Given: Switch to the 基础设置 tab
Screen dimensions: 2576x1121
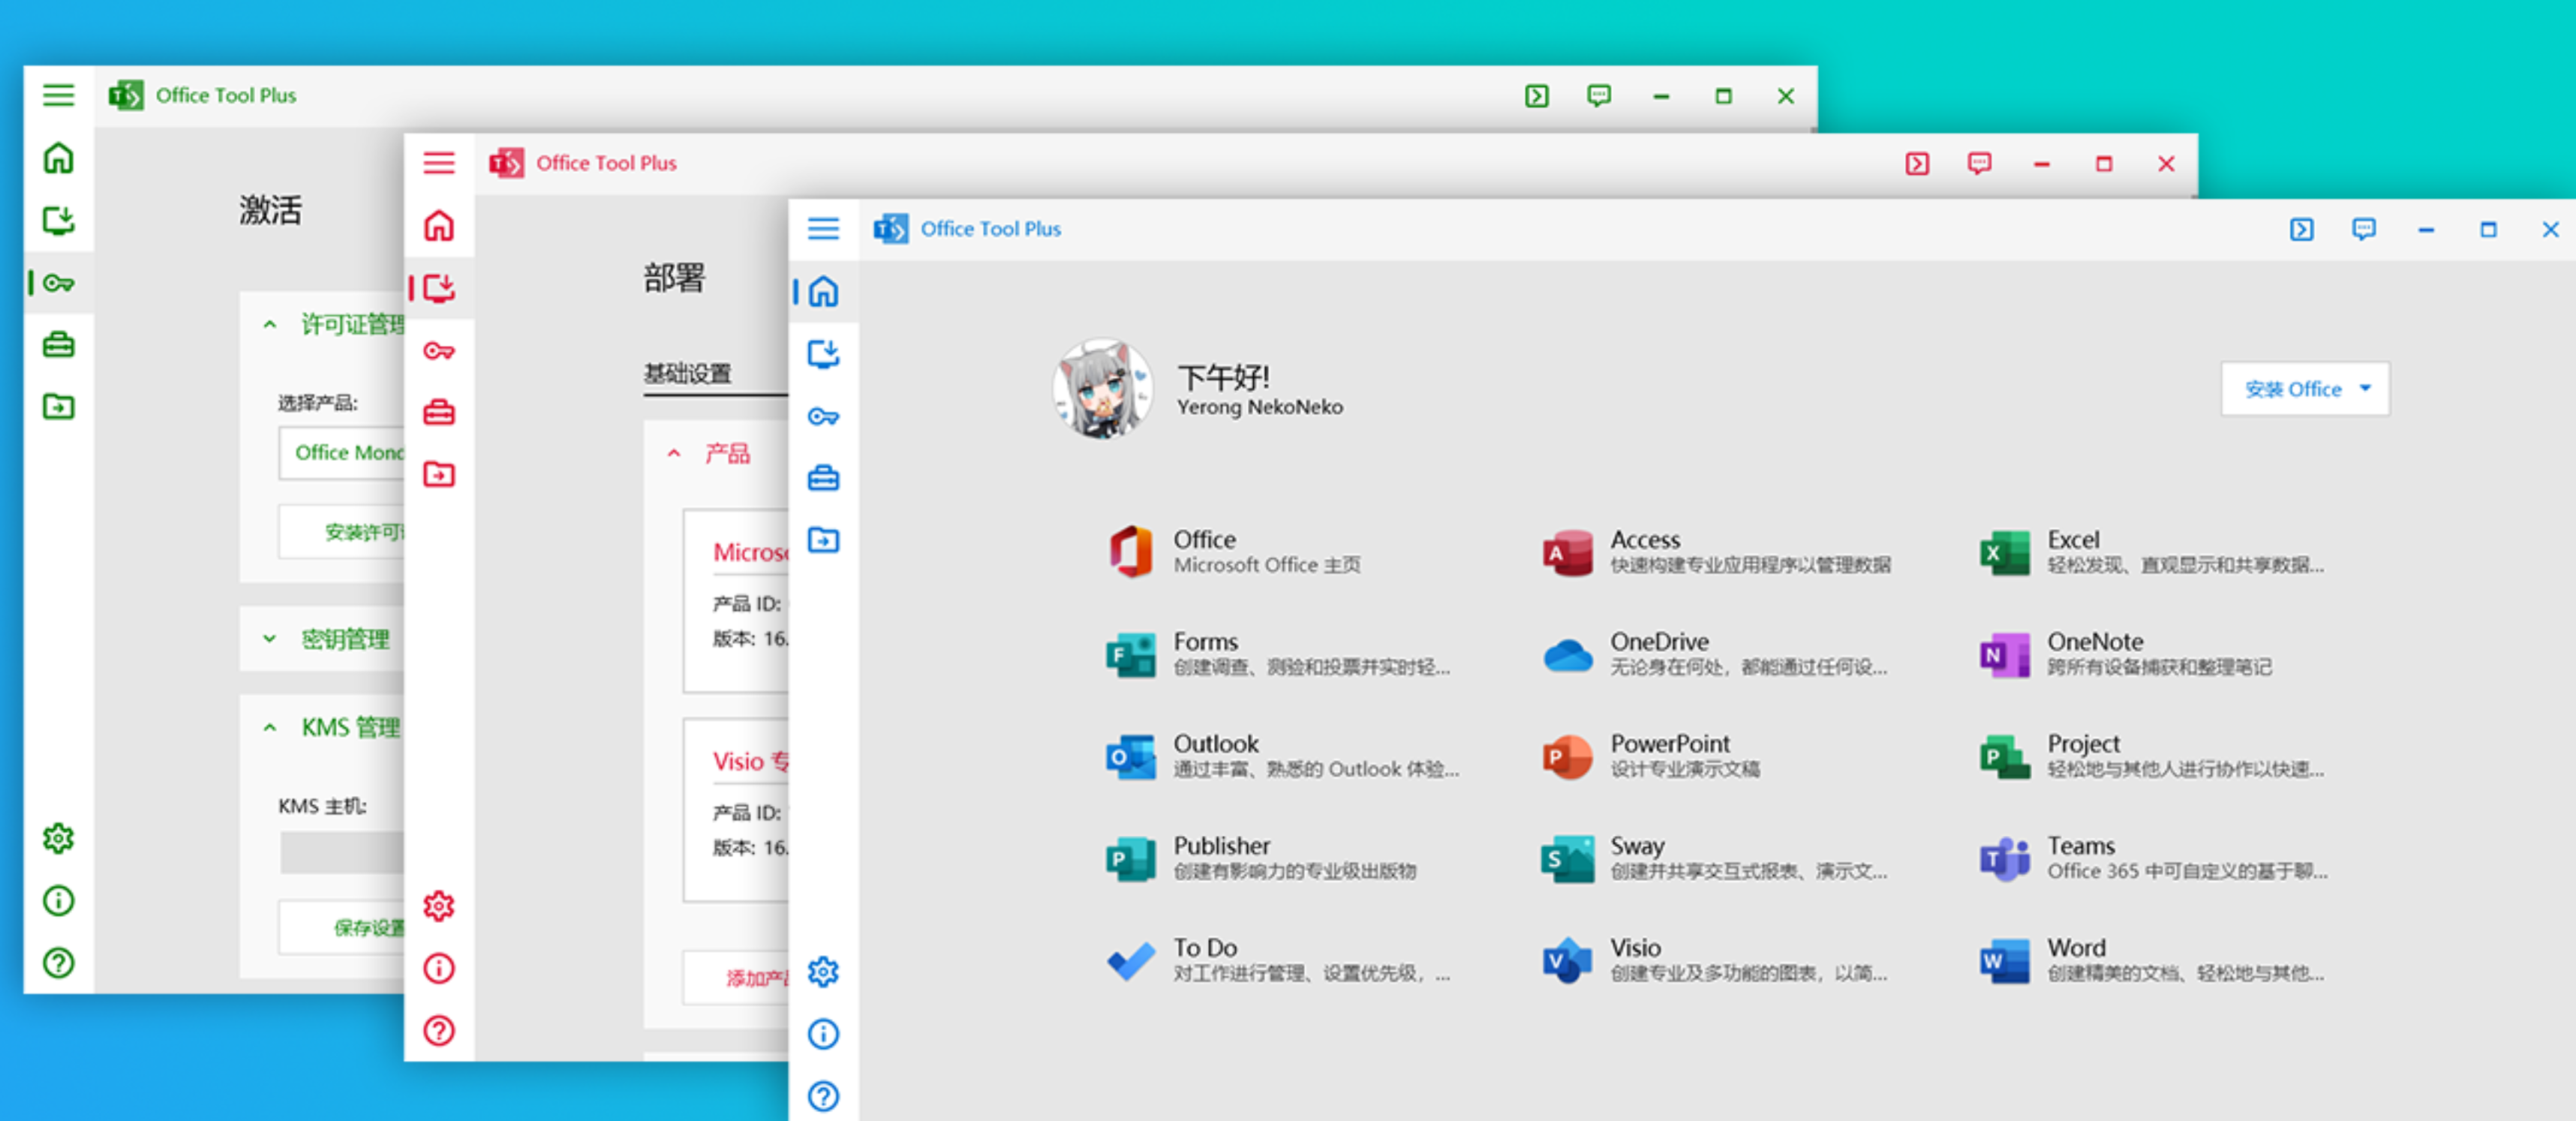Looking at the screenshot, I should pos(687,374).
